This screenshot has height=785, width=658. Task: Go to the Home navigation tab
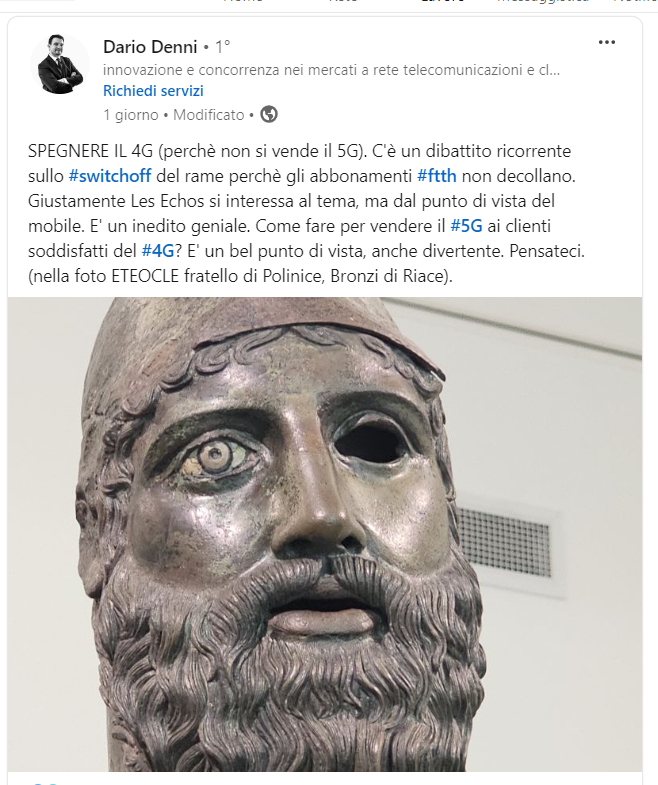(x=243, y=2)
